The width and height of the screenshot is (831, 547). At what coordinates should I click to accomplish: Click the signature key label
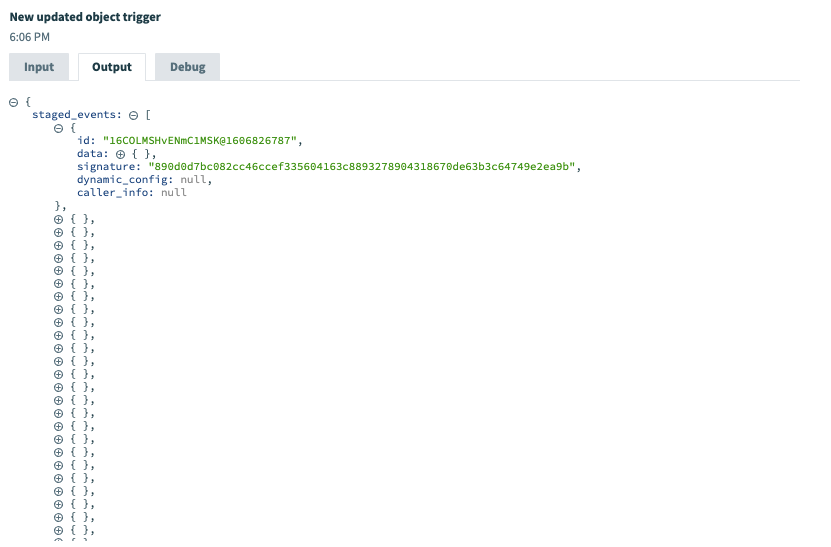(x=108, y=167)
